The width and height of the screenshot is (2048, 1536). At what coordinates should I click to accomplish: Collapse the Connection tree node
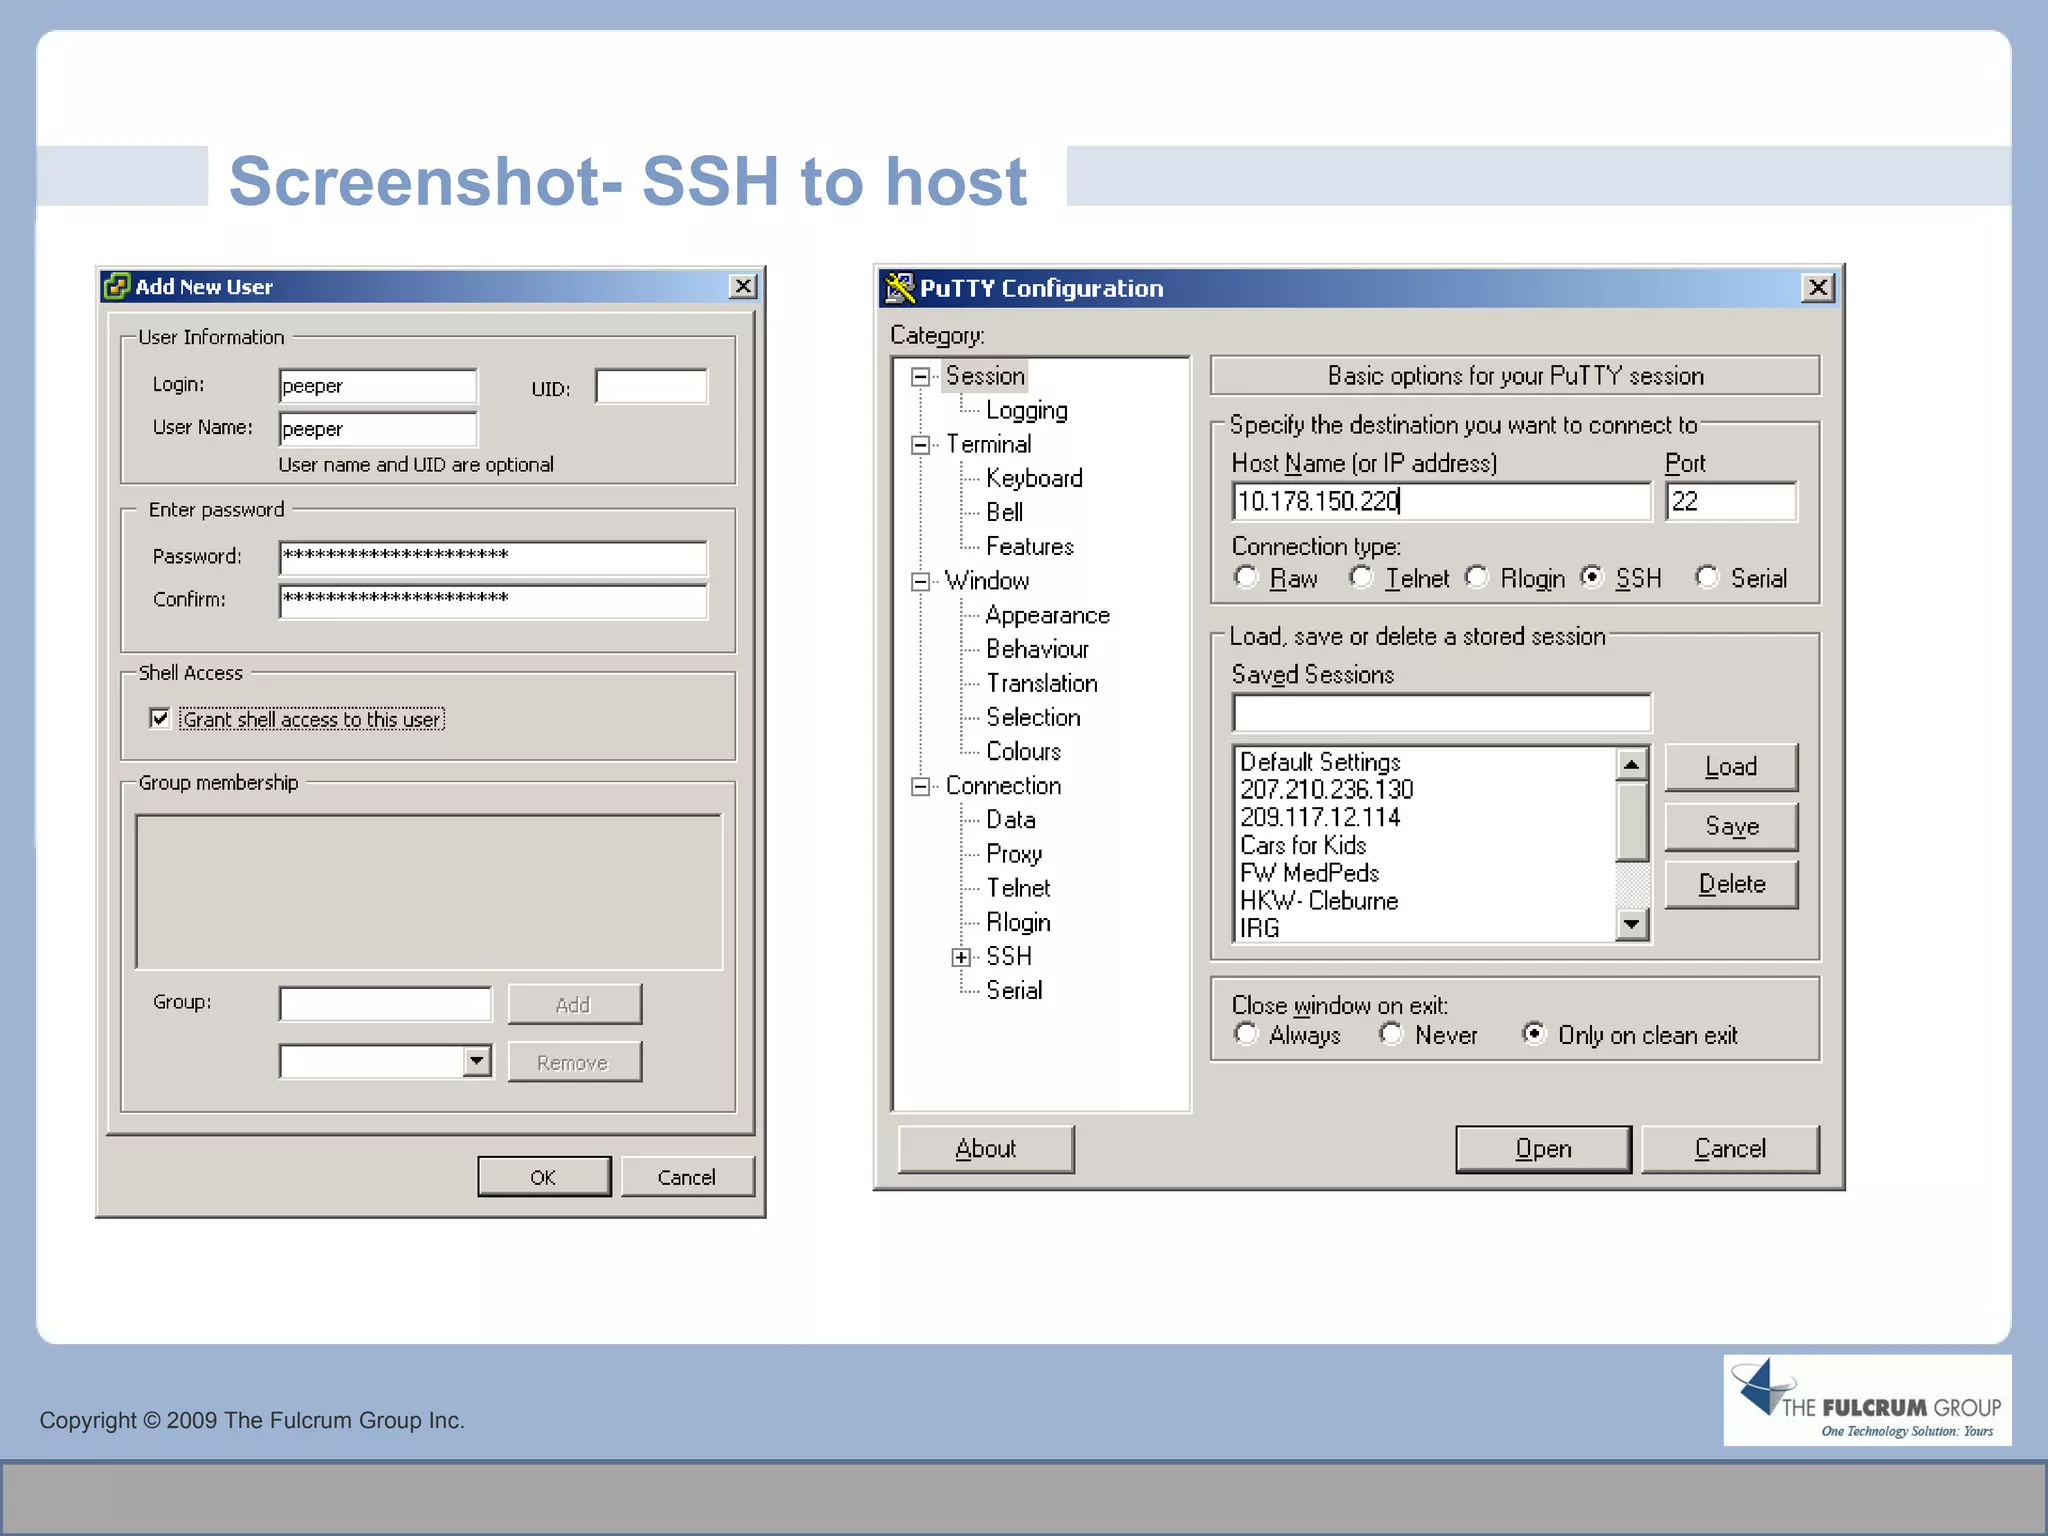point(920,787)
